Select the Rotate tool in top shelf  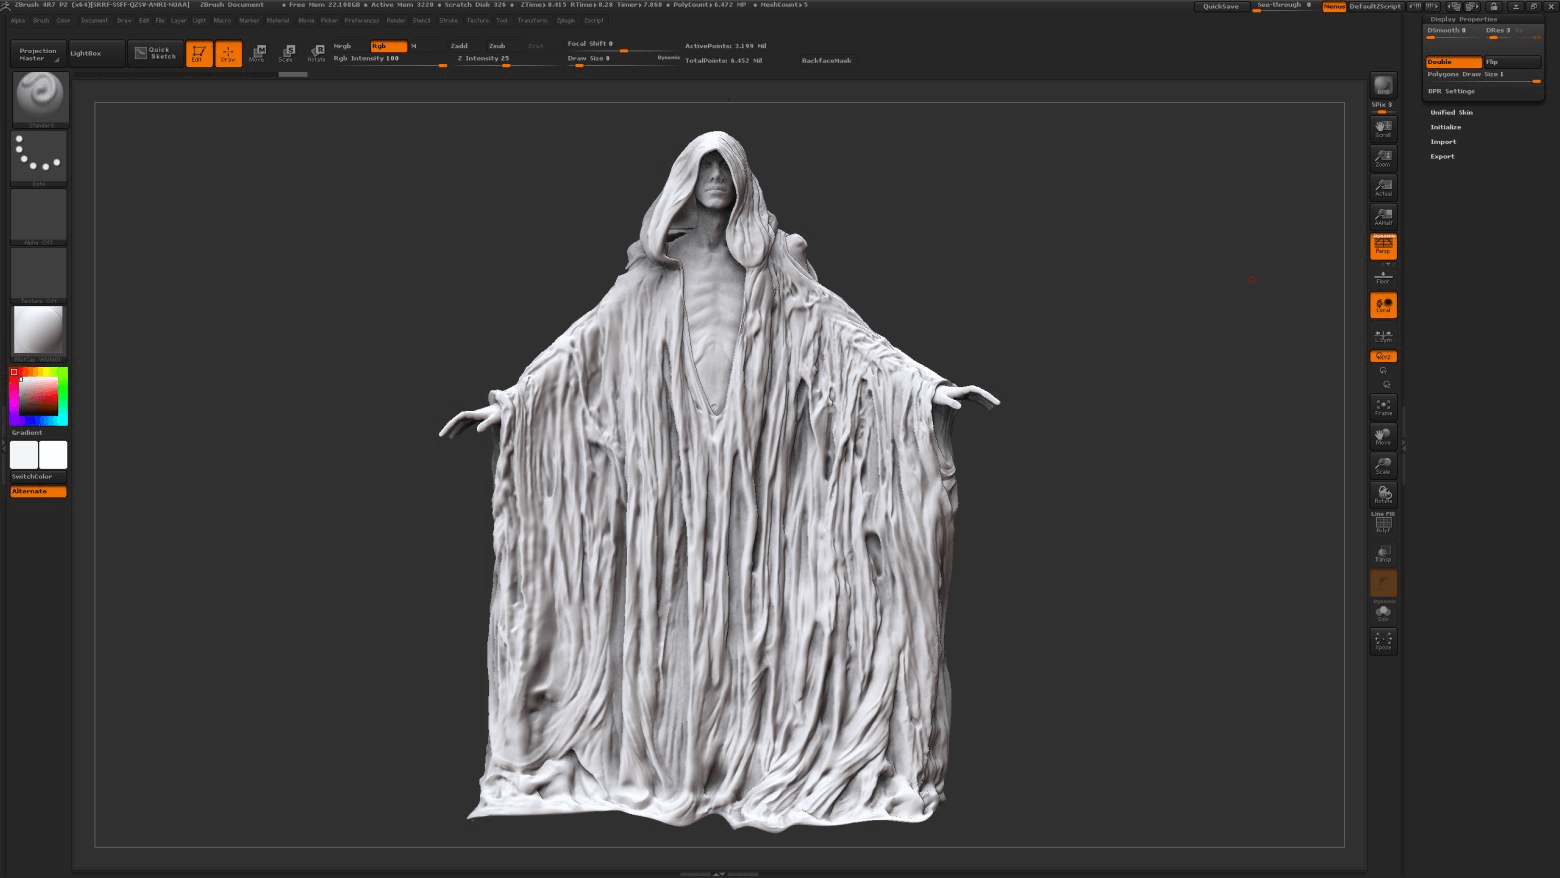pyautogui.click(x=316, y=54)
